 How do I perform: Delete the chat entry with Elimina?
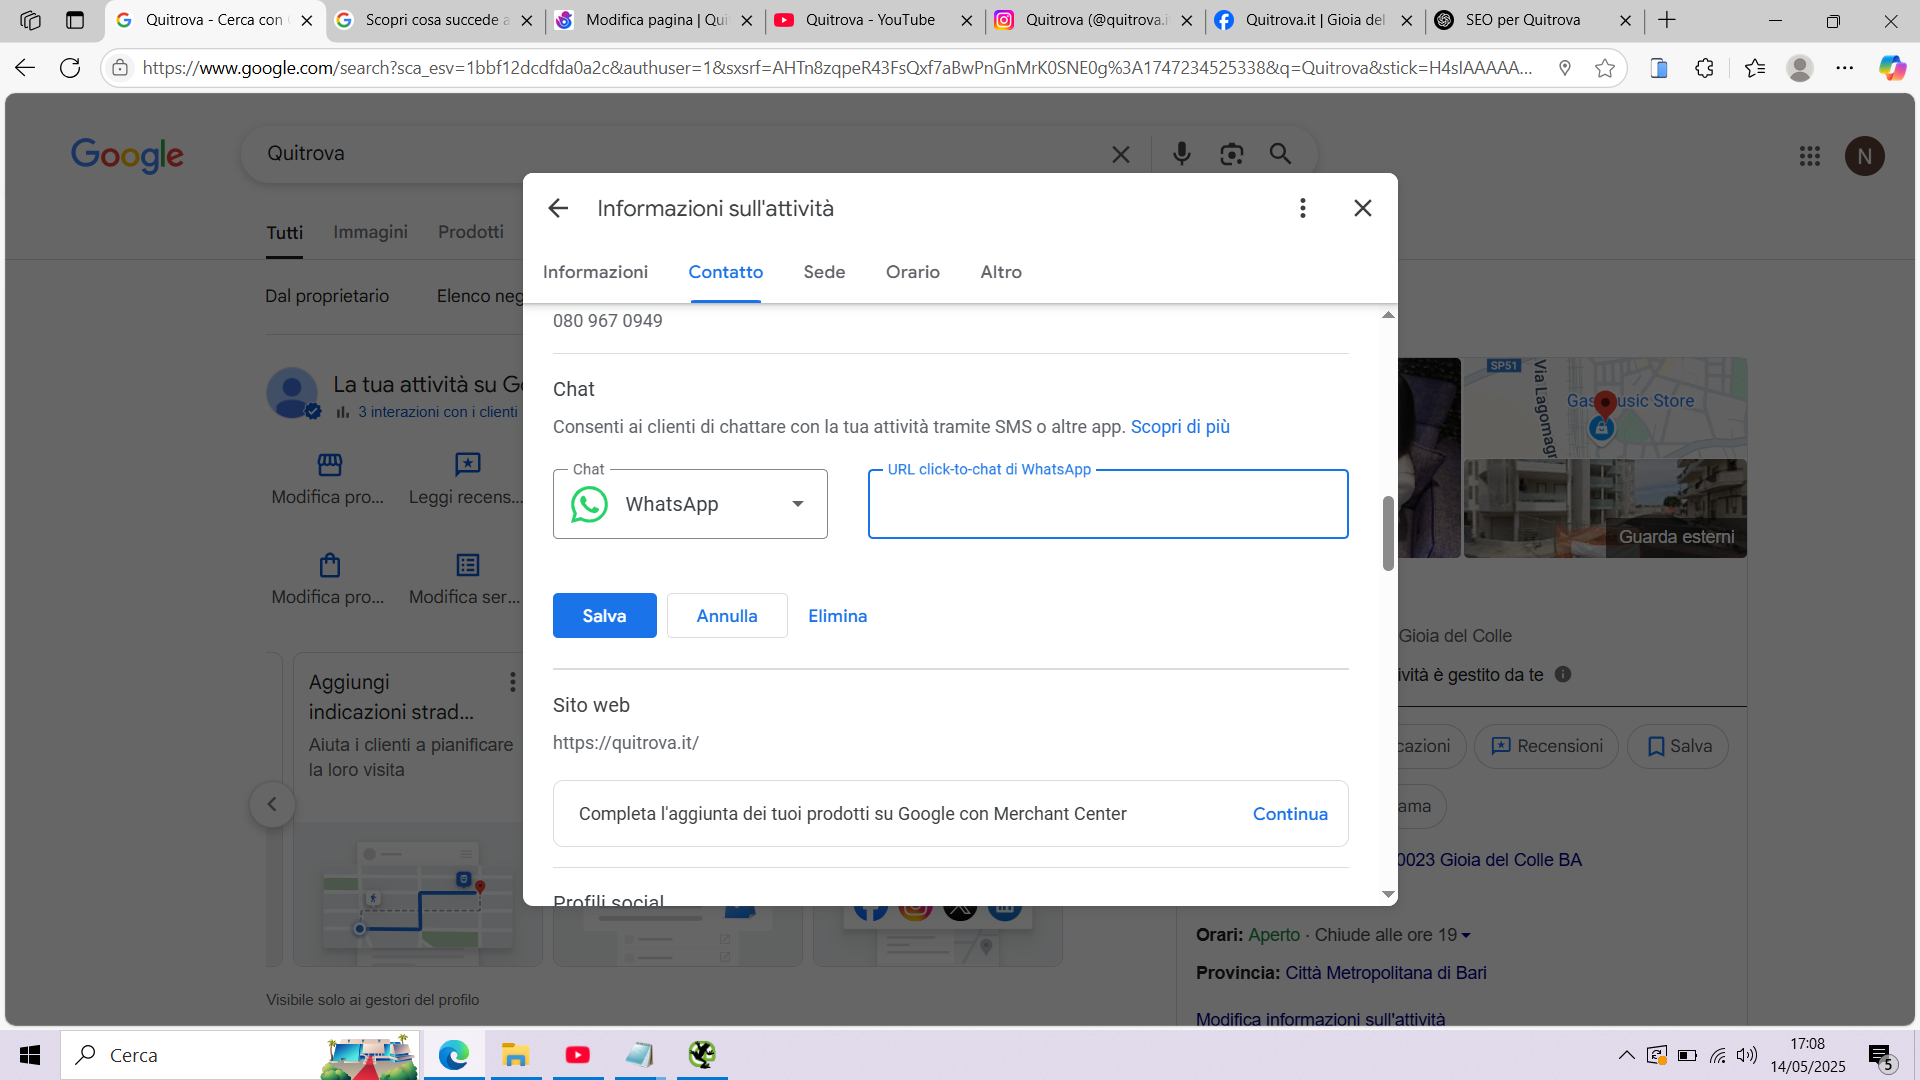(x=838, y=616)
